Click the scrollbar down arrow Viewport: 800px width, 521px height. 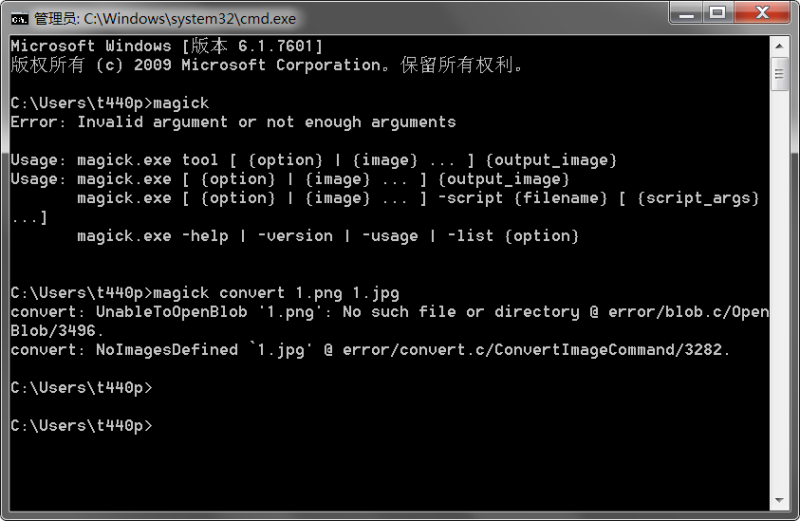tap(779, 501)
